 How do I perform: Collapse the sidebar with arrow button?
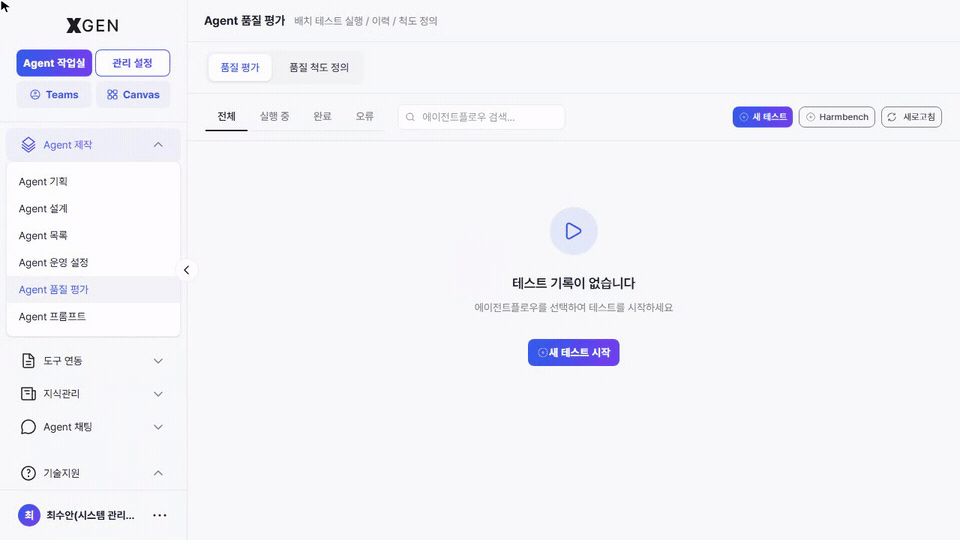pos(187,270)
